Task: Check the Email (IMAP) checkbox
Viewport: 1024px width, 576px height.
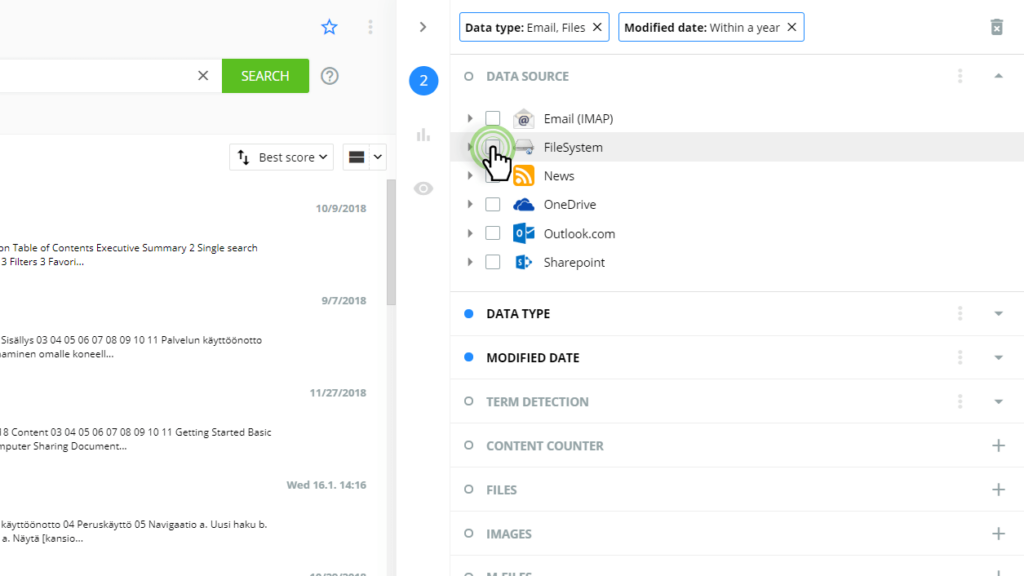Action: pos(492,118)
